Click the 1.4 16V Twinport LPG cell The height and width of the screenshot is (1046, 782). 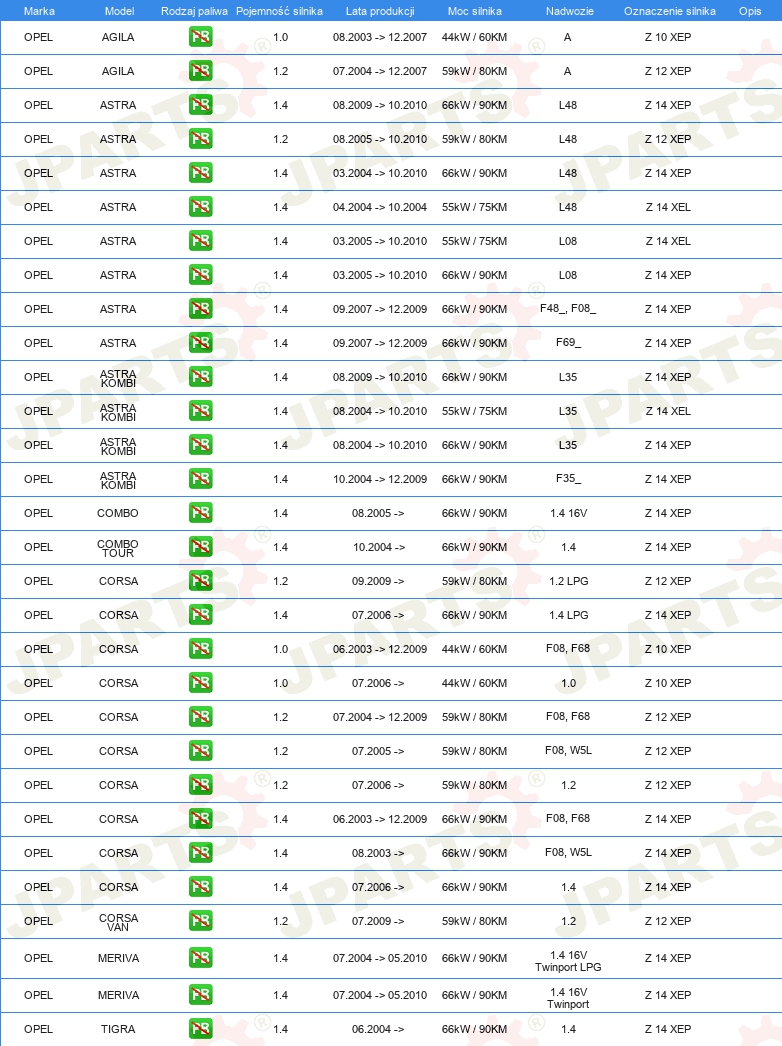(568, 961)
